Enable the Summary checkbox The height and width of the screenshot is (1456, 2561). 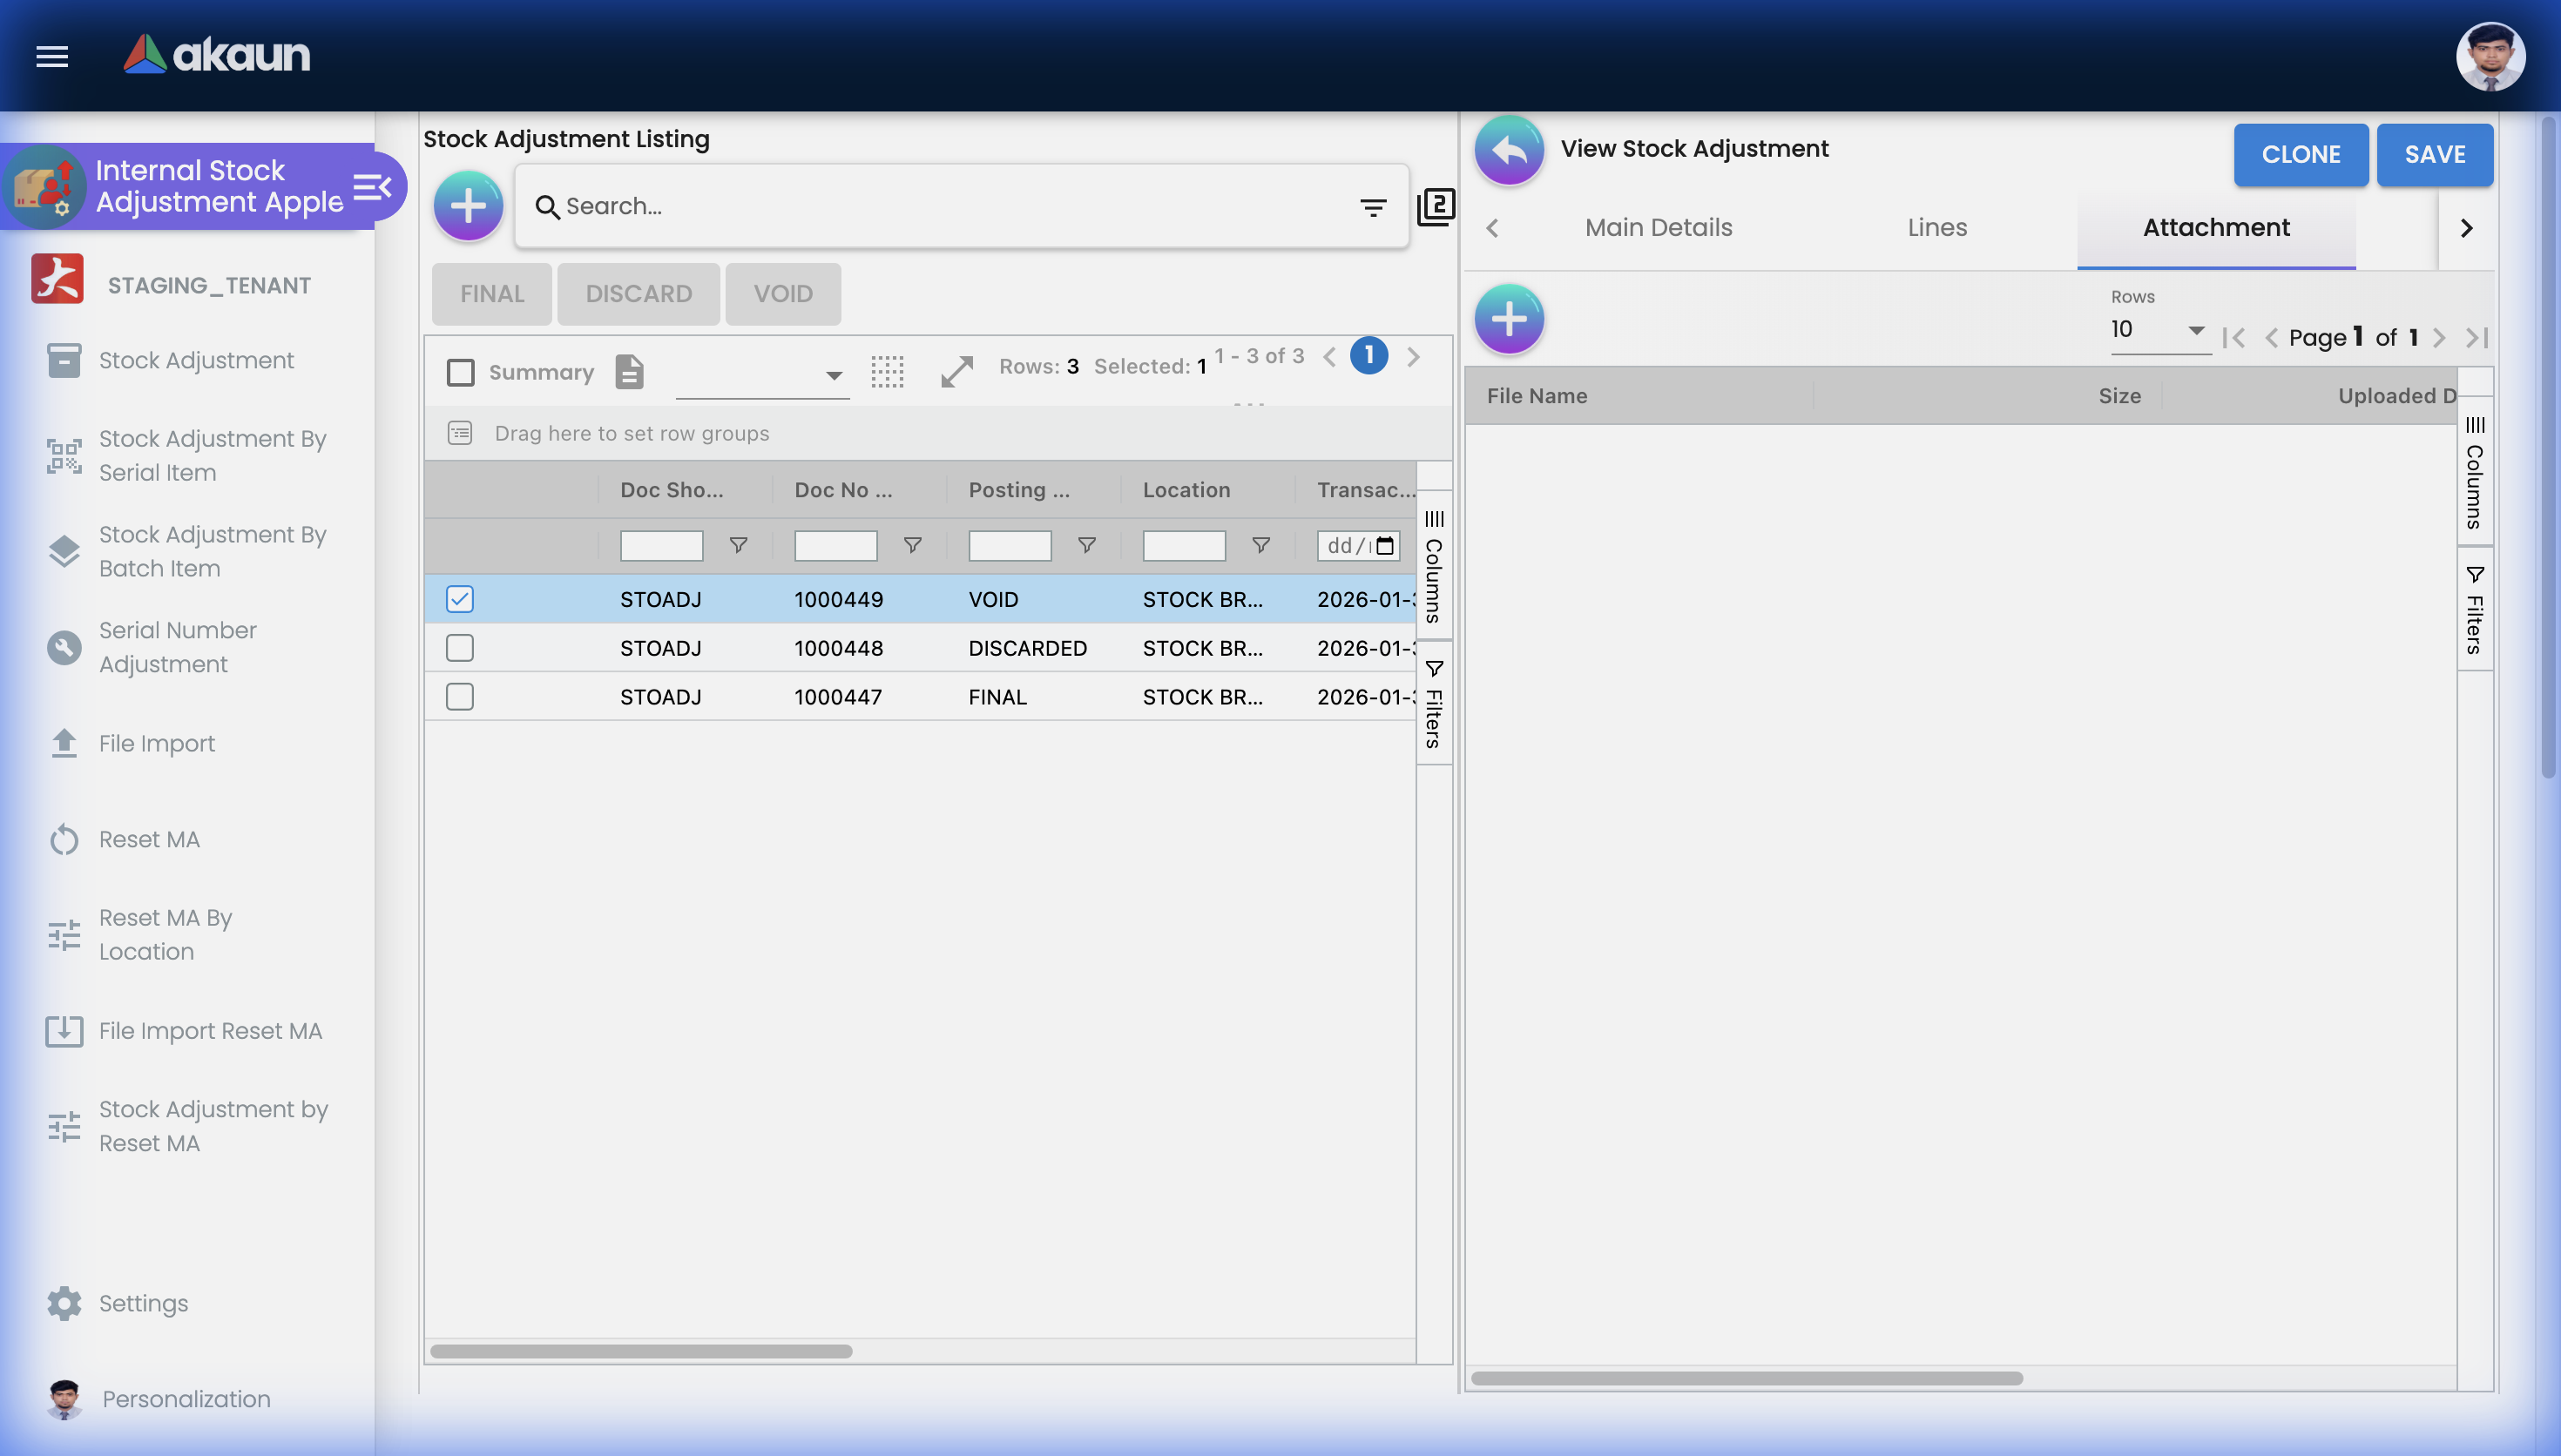pos(461,373)
